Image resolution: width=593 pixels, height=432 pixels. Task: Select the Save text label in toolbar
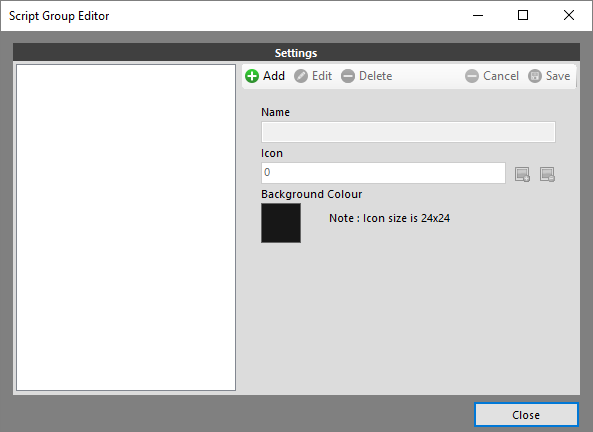(x=558, y=76)
